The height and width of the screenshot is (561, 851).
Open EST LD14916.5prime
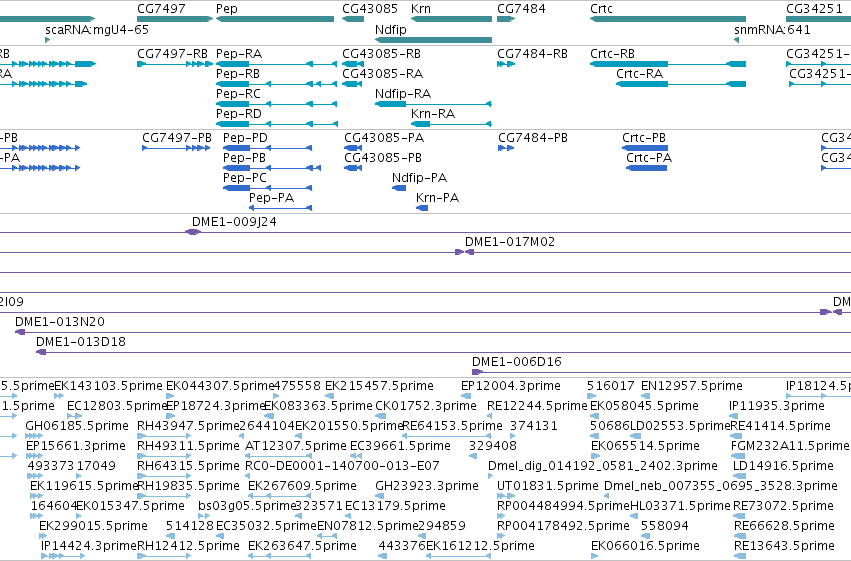pyautogui.click(x=783, y=466)
